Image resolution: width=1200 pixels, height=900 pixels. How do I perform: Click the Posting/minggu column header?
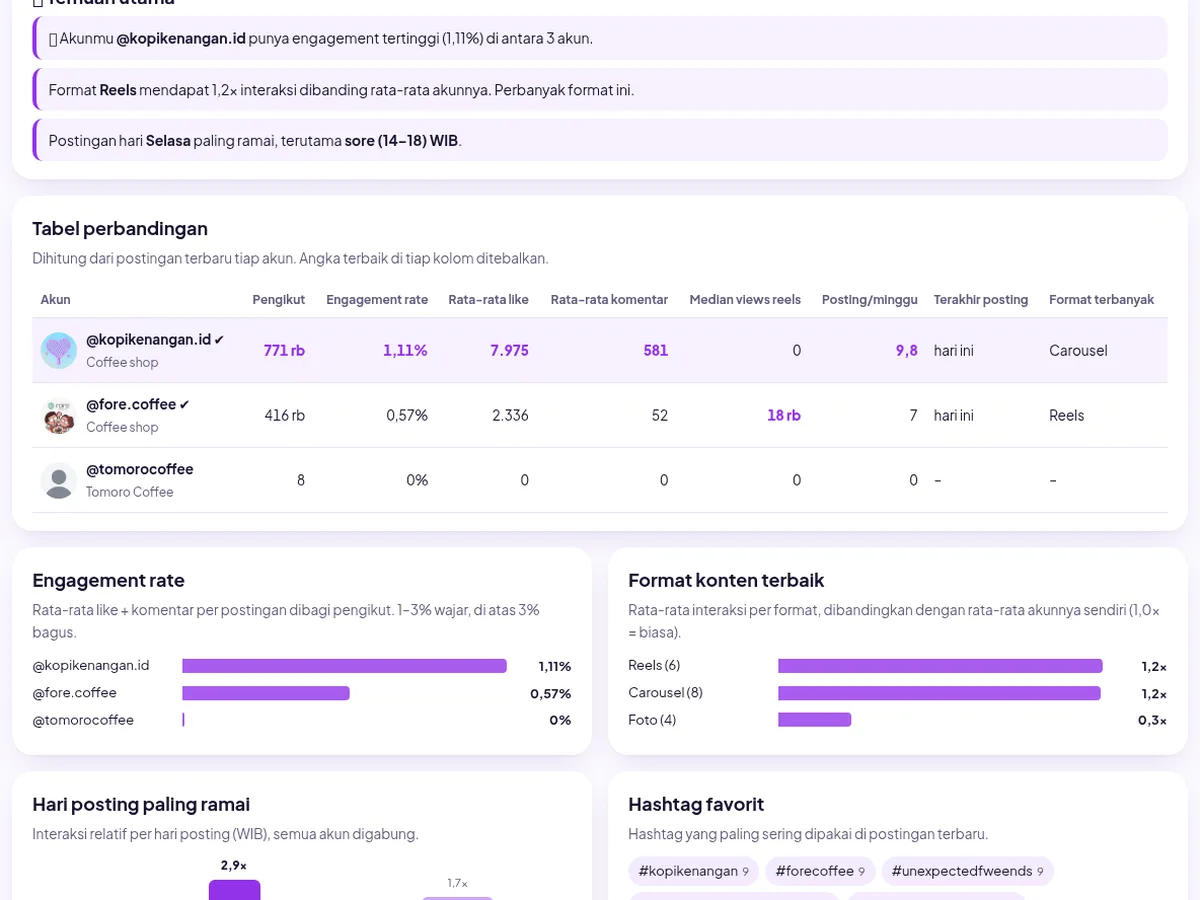point(870,300)
